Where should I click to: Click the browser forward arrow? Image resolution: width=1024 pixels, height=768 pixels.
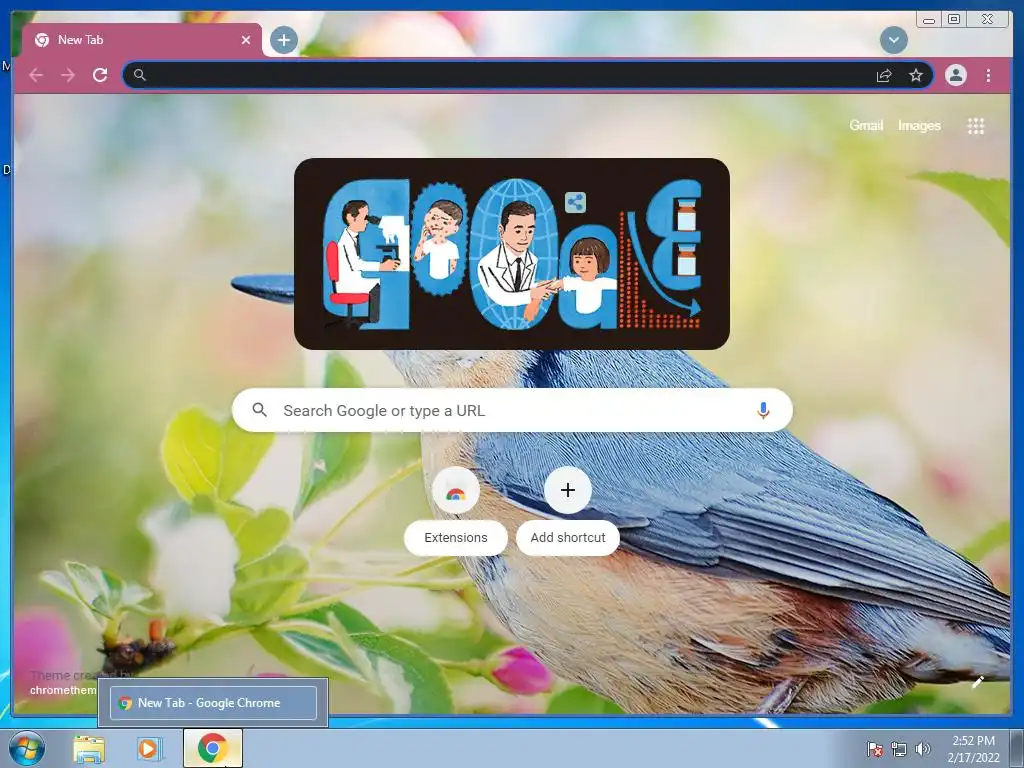pyautogui.click(x=68, y=75)
